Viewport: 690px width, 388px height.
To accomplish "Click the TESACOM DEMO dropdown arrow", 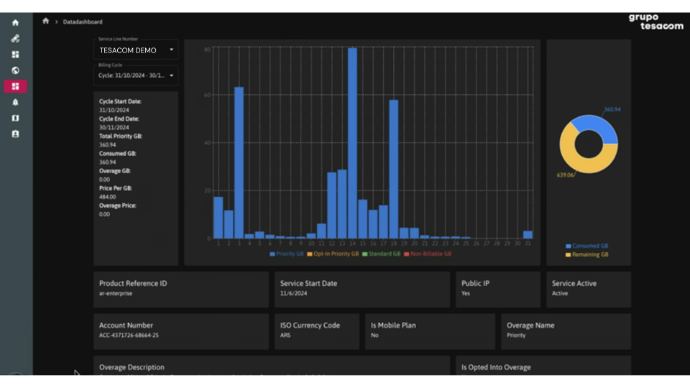I will click(171, 50).
